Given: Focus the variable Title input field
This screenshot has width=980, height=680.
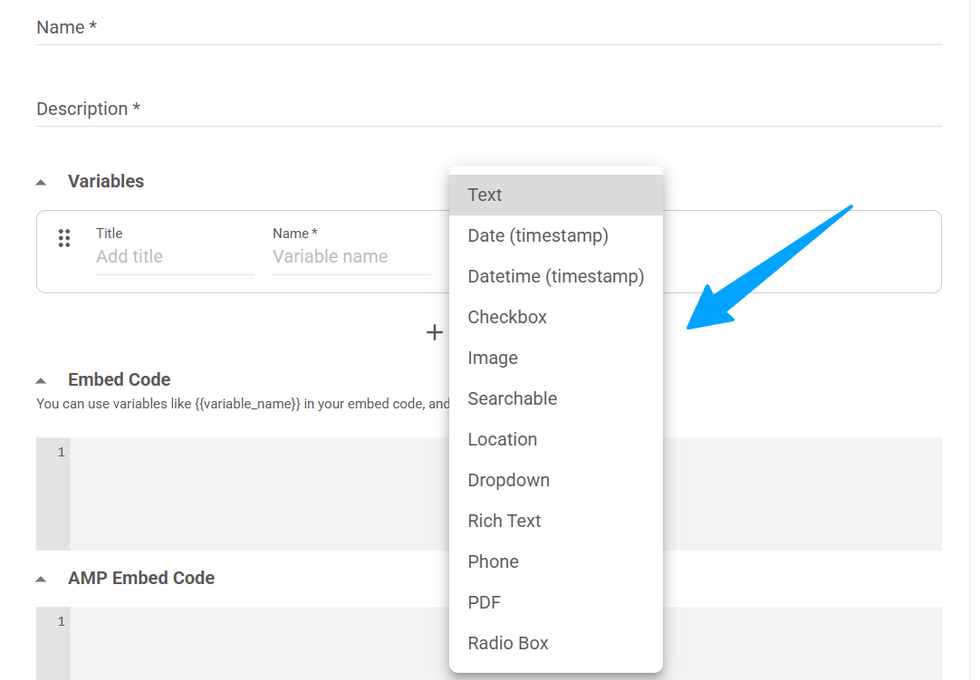Looking at the screenshot, I should click(174, 257).
